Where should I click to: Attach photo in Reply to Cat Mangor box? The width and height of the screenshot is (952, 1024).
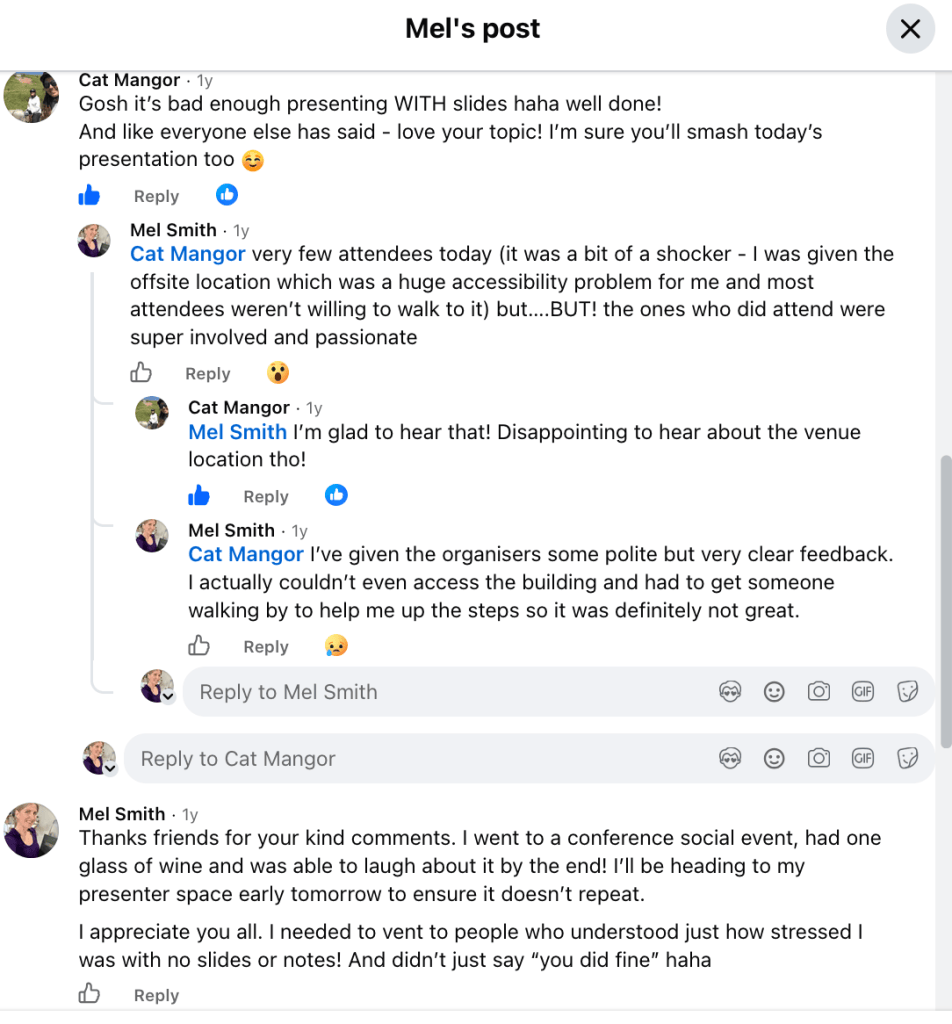pyautogui.click(x=818, y=758)
